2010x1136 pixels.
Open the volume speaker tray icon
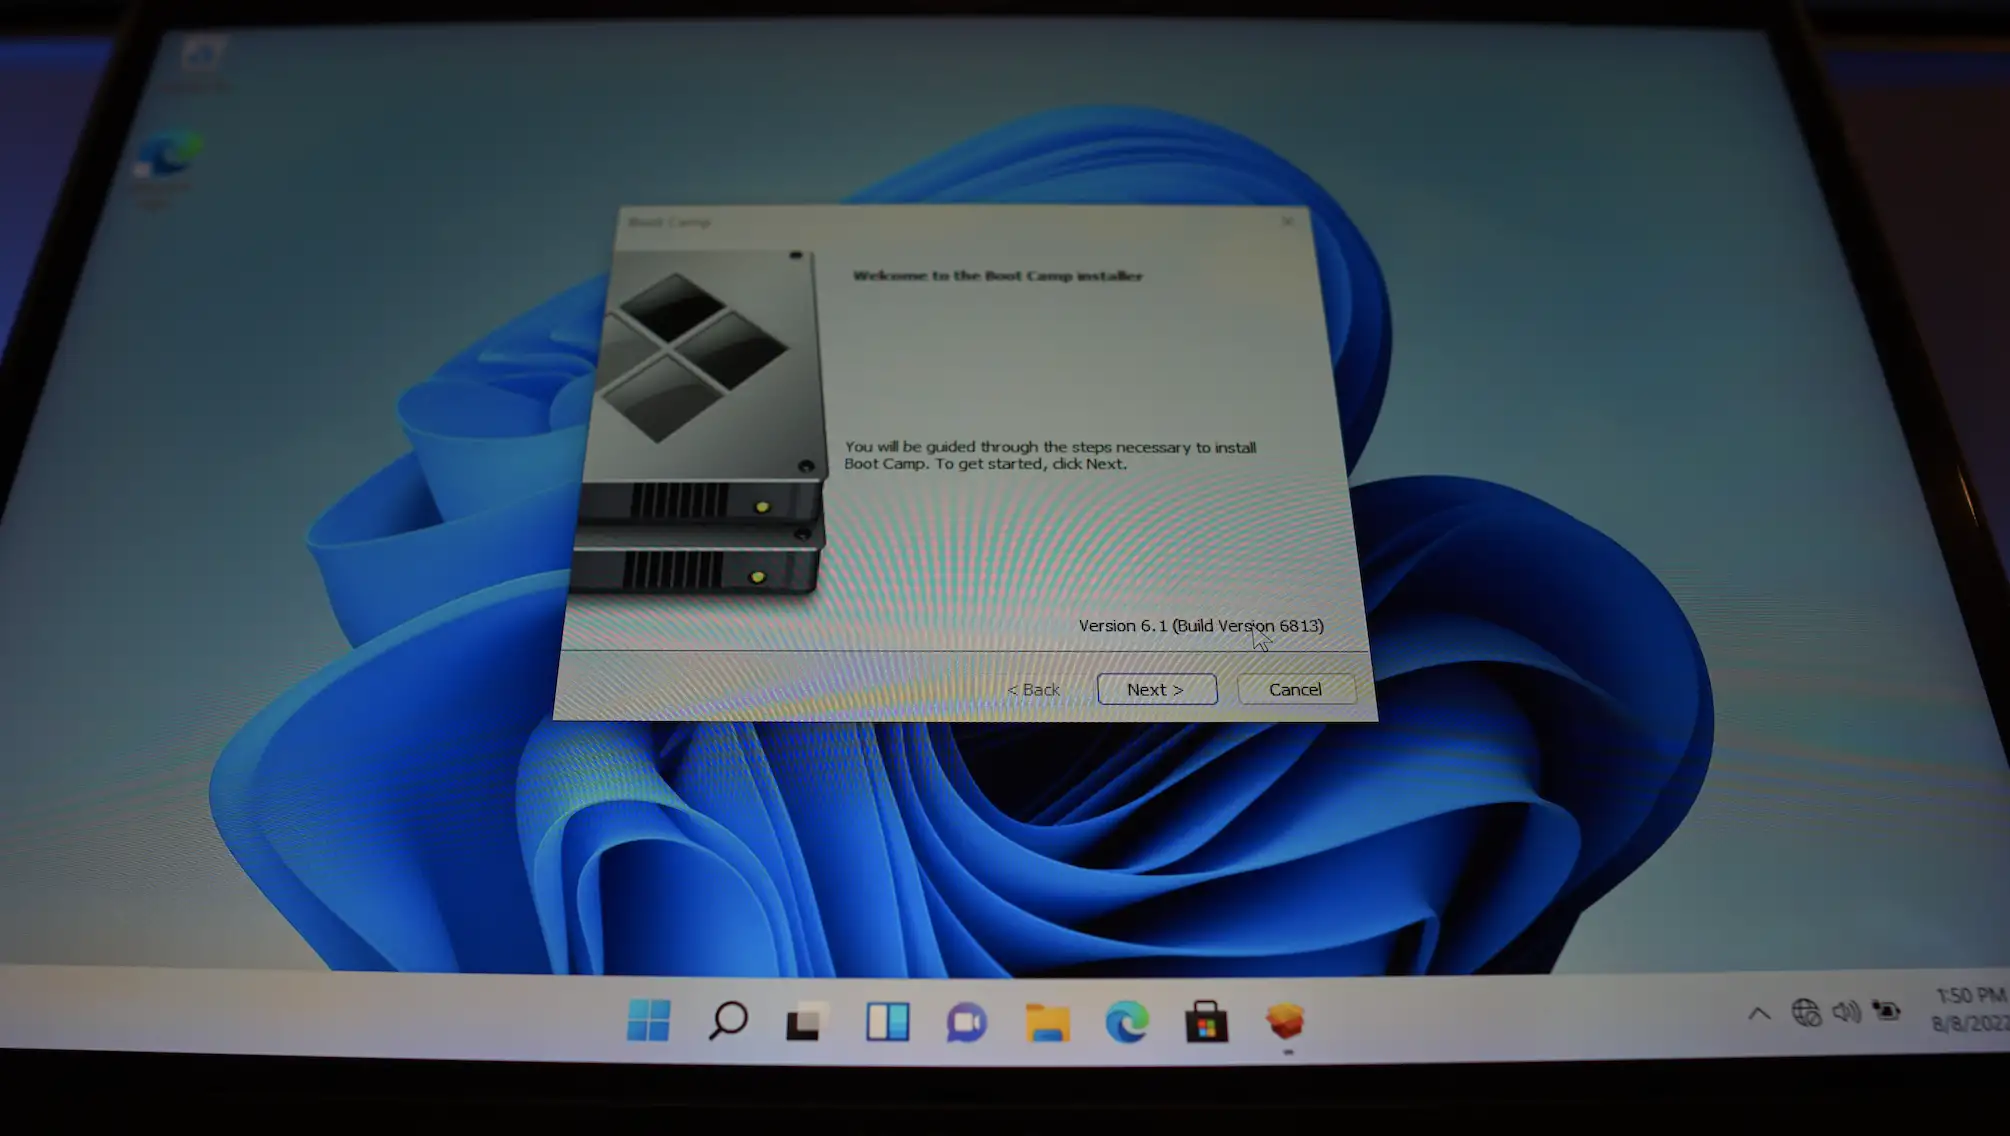(x=1846, y=1012)
